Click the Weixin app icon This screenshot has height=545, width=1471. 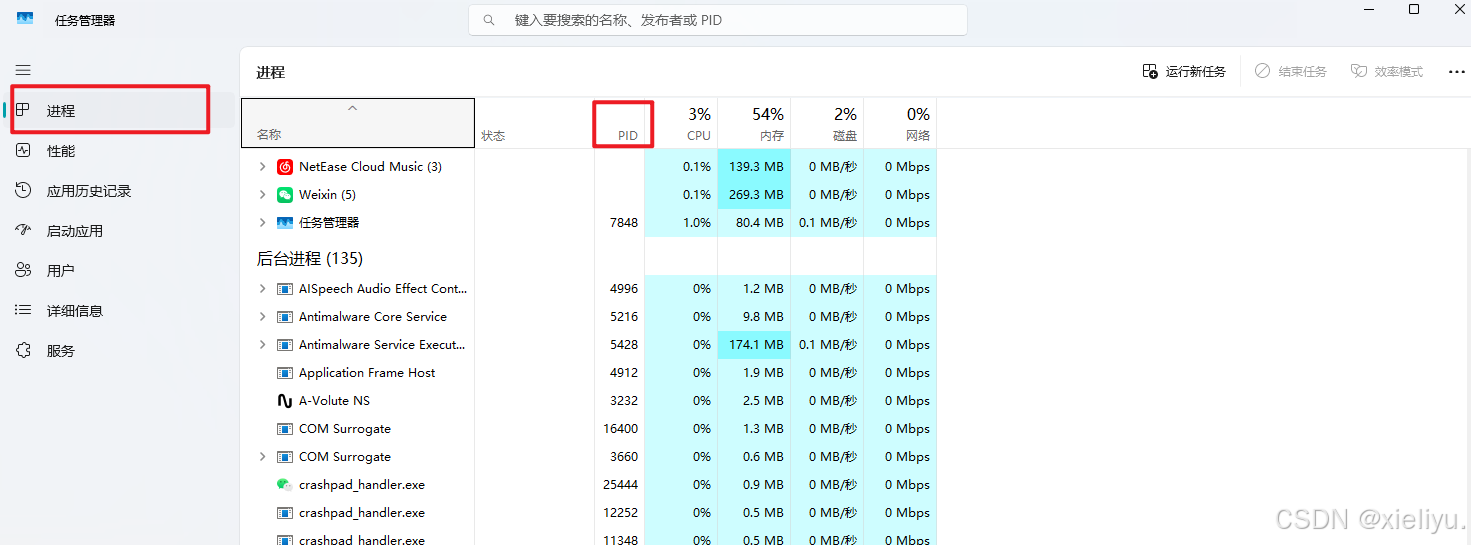[285, 195]
